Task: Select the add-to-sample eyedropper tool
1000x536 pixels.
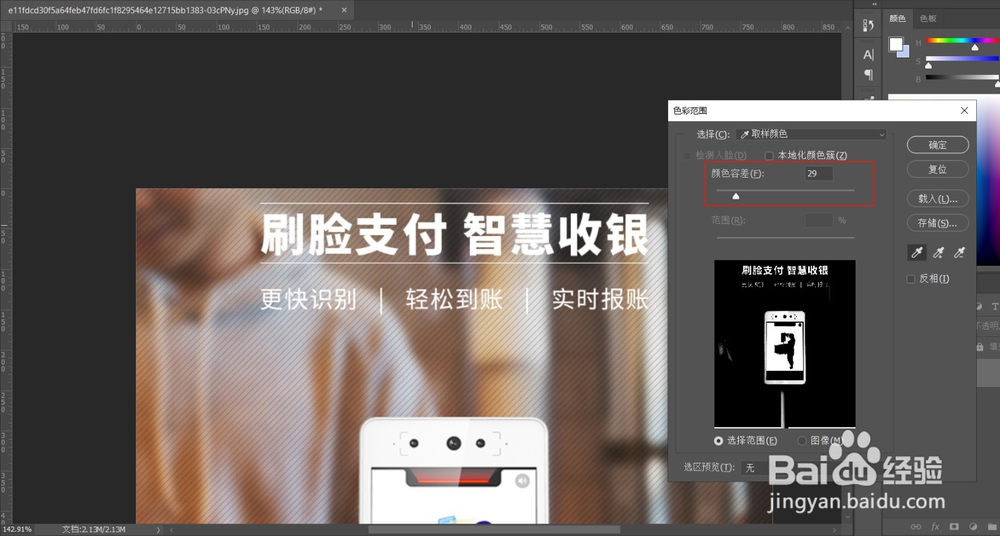Action: pyautogui.click(x=938, y=253)
